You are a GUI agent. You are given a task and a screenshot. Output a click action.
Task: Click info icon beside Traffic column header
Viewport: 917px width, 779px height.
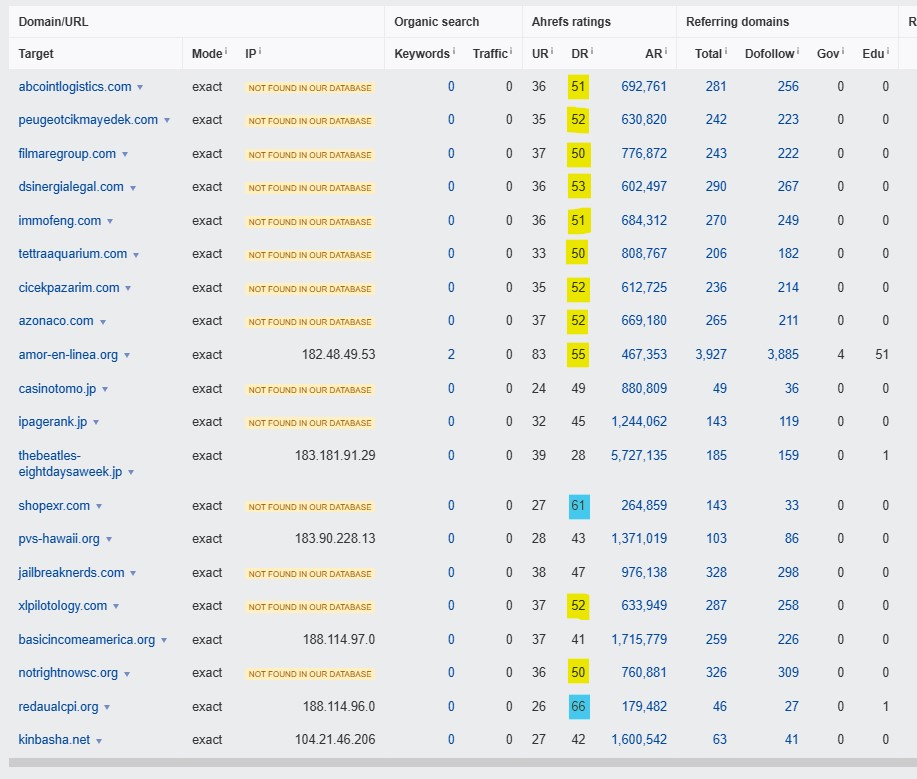pyautogui.click(x=511, y=51)
